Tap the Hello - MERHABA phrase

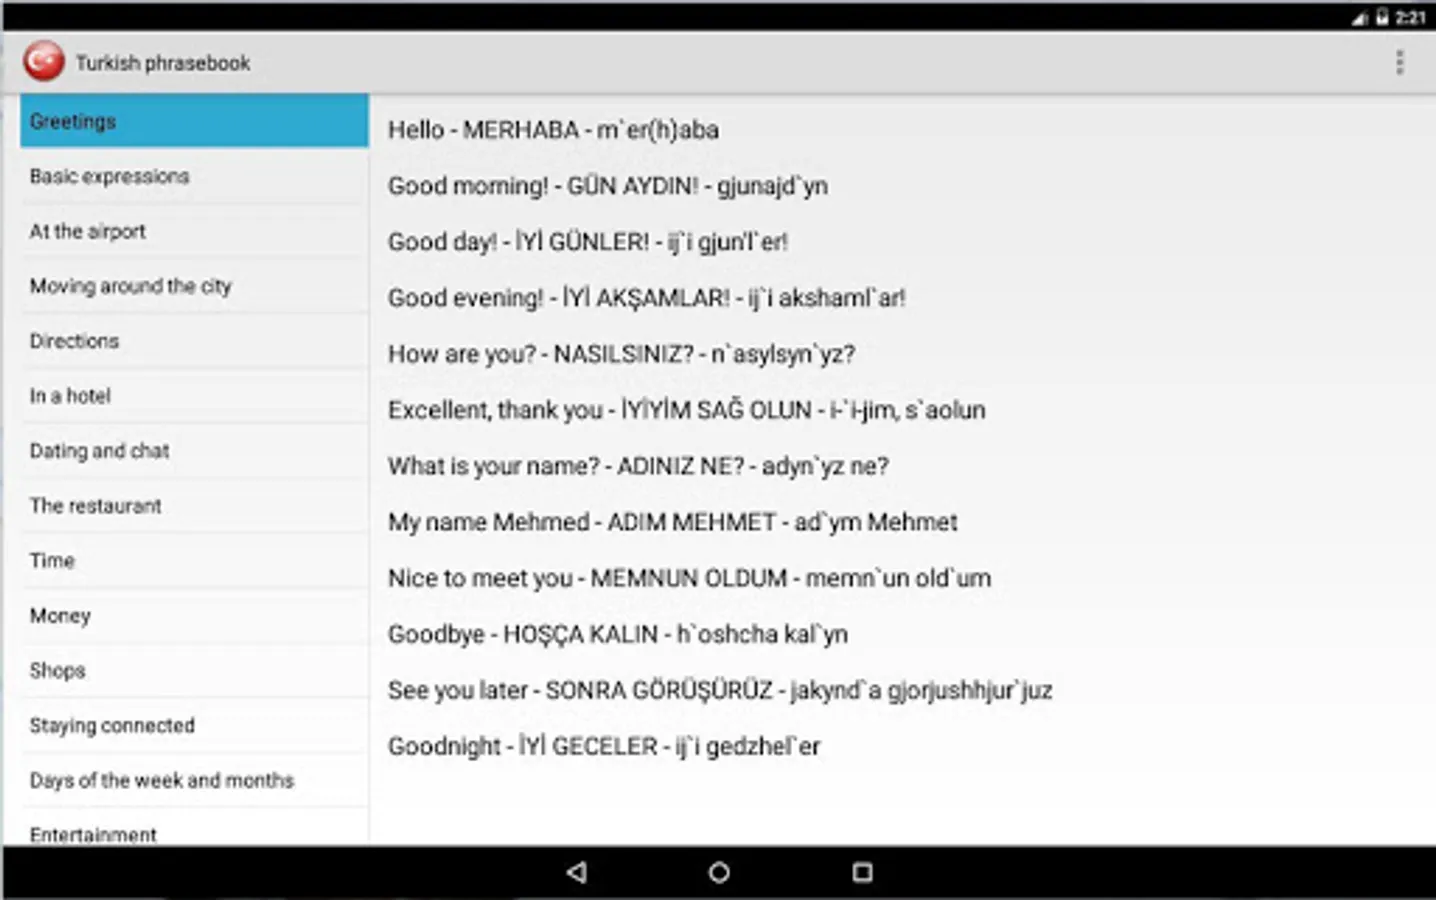(553, 130)
